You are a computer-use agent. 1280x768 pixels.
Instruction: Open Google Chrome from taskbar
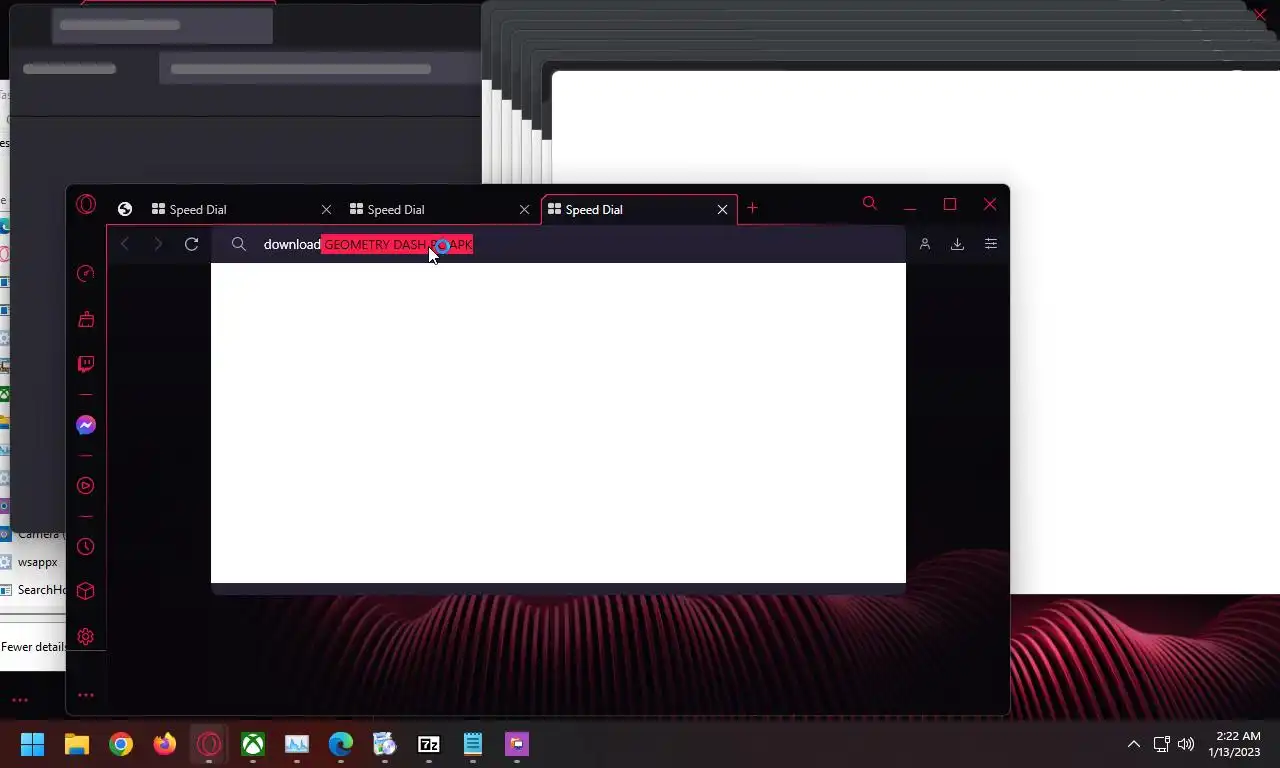tap(121, 744)
